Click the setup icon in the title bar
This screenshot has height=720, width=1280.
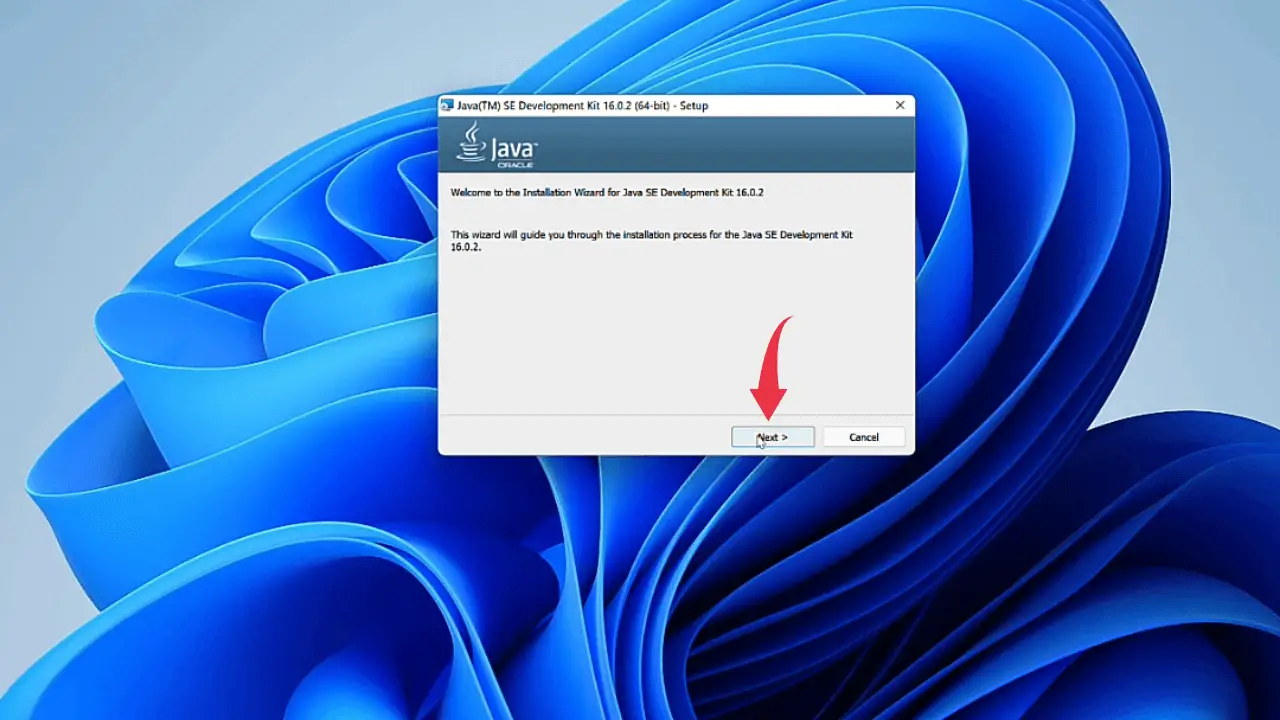point(447,105)
